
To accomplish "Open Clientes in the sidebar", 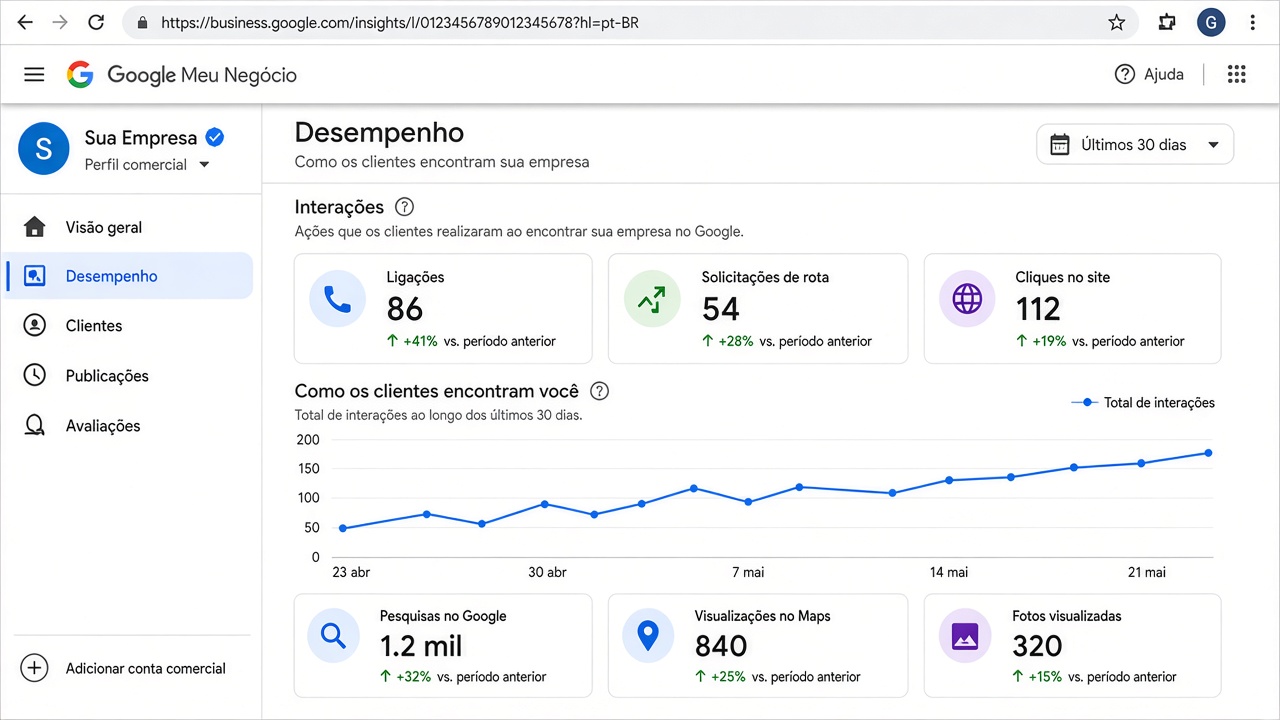I will (128, 326).
